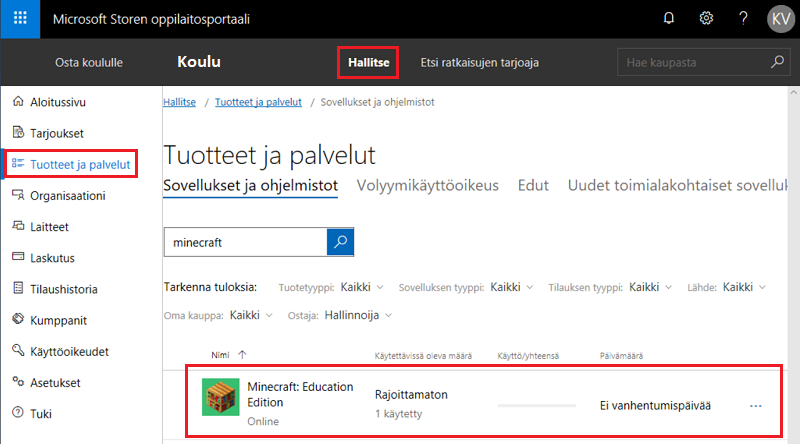The image size is (800, 444).
Task: Click Organisaationi sidebar icon
Action: [x=18, y=195]
